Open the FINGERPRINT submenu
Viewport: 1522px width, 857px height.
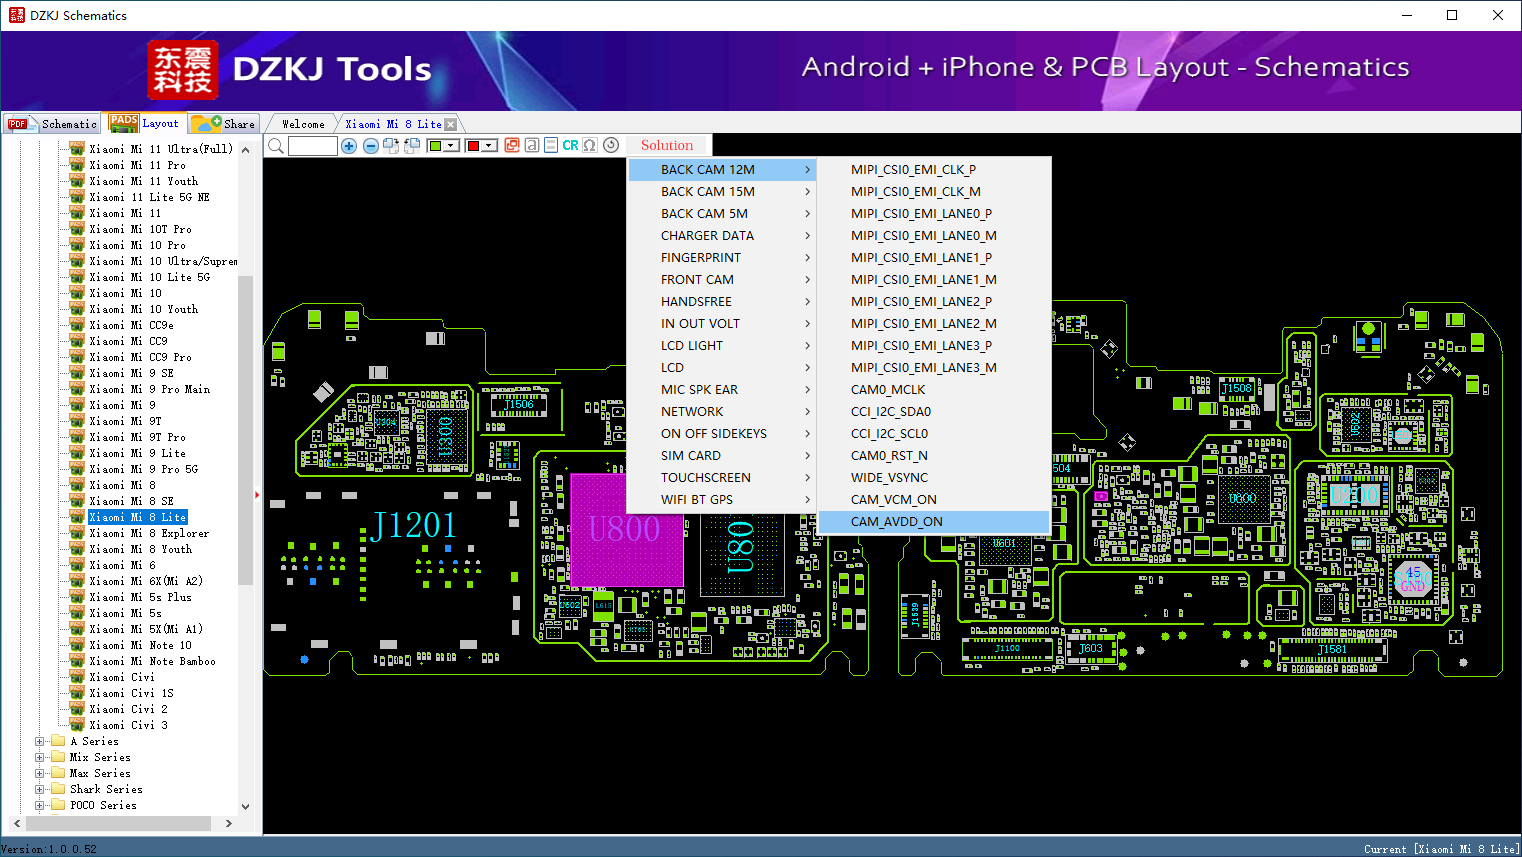[x=722, y=258]
